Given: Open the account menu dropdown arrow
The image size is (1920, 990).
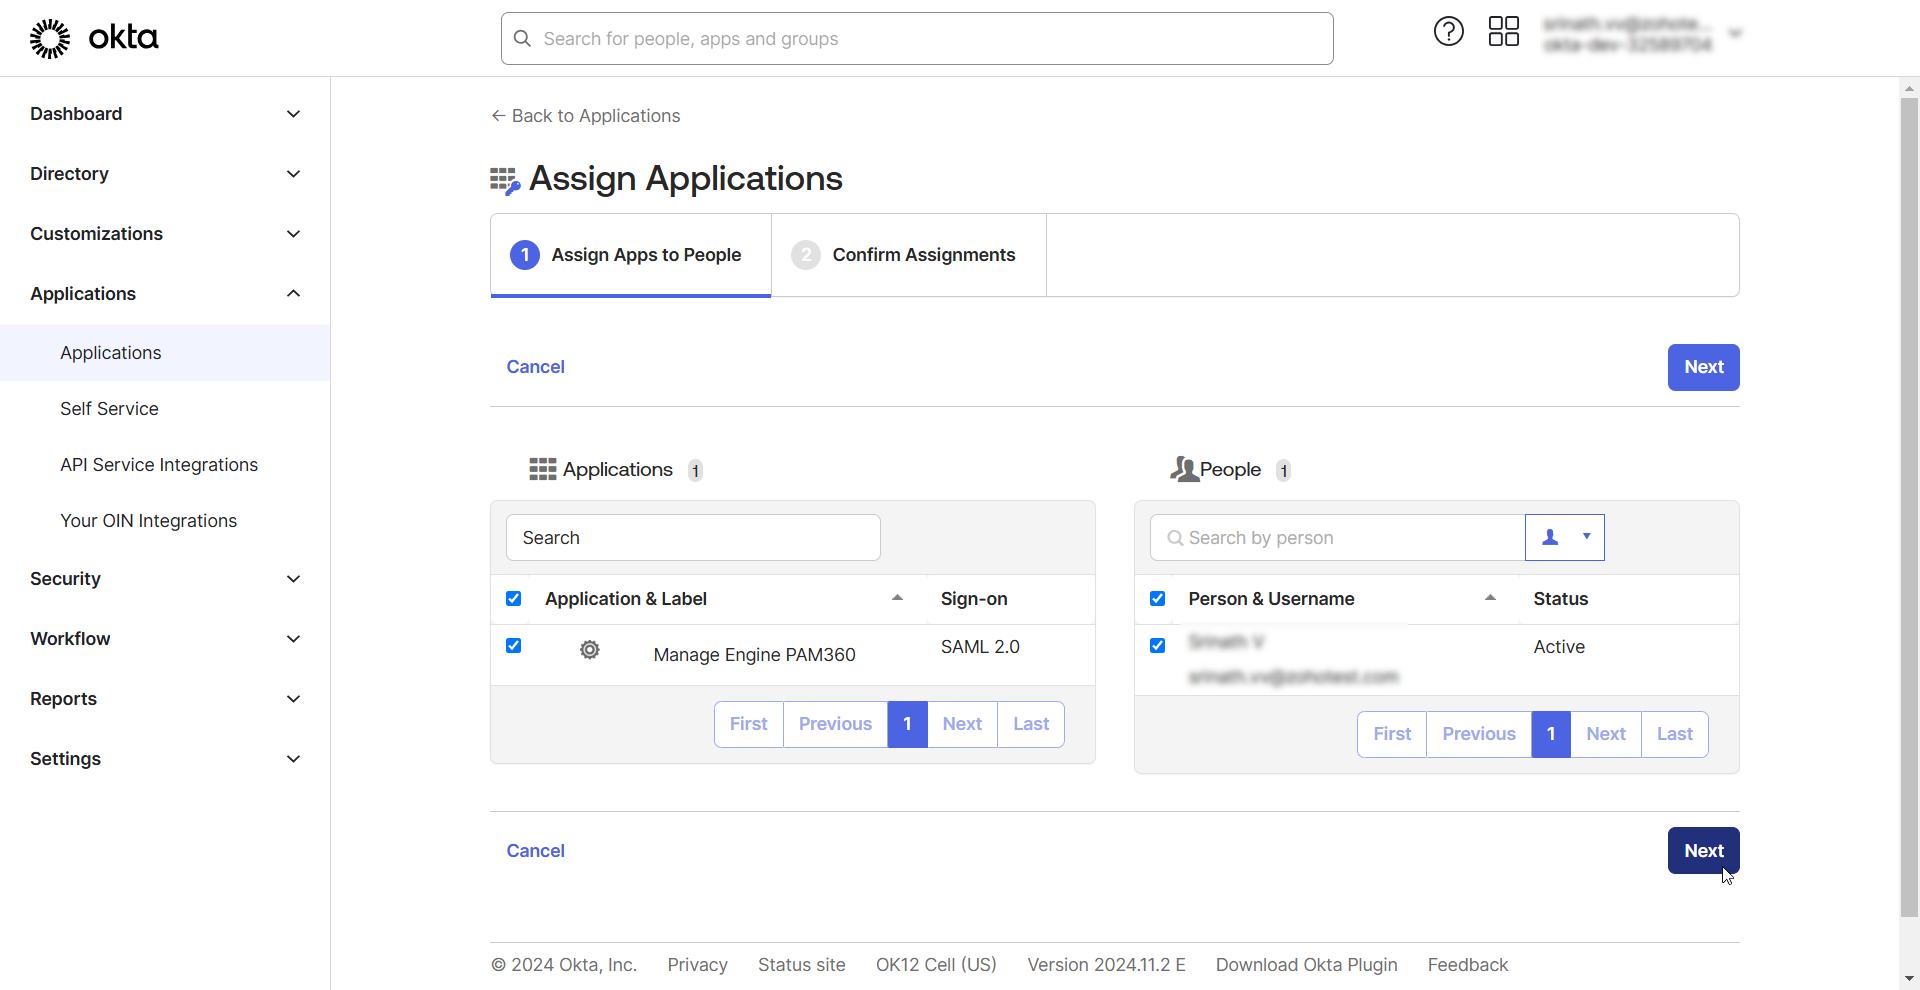Looking at the screenshot, I should coord(1735,32).
